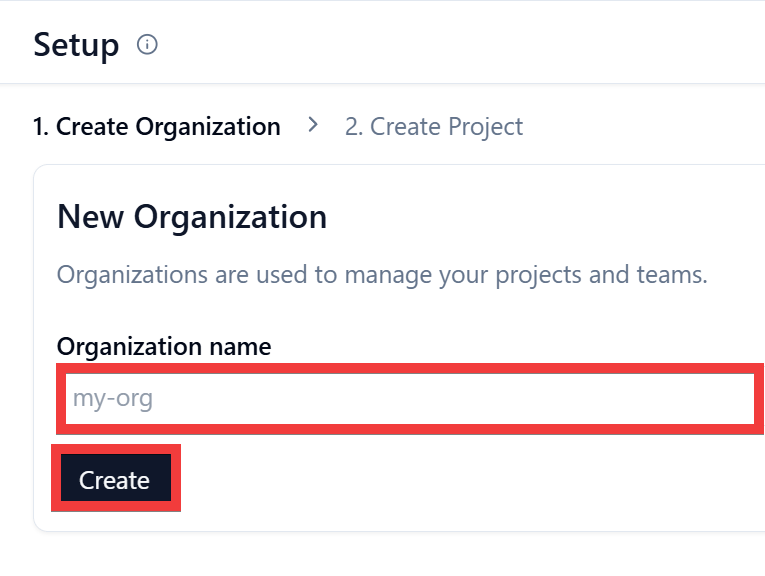This screenshot has height=576, width=765.
Task: Click the info icon beside Setup
Action: click(x=147, y=44)
